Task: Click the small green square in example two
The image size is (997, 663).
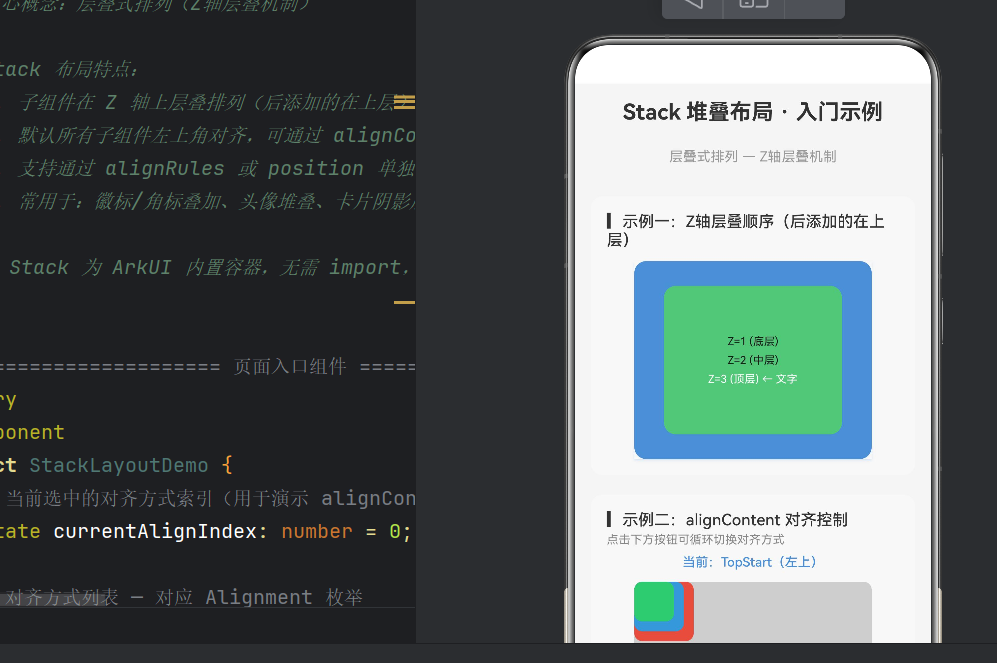Action: coord(654,601)
